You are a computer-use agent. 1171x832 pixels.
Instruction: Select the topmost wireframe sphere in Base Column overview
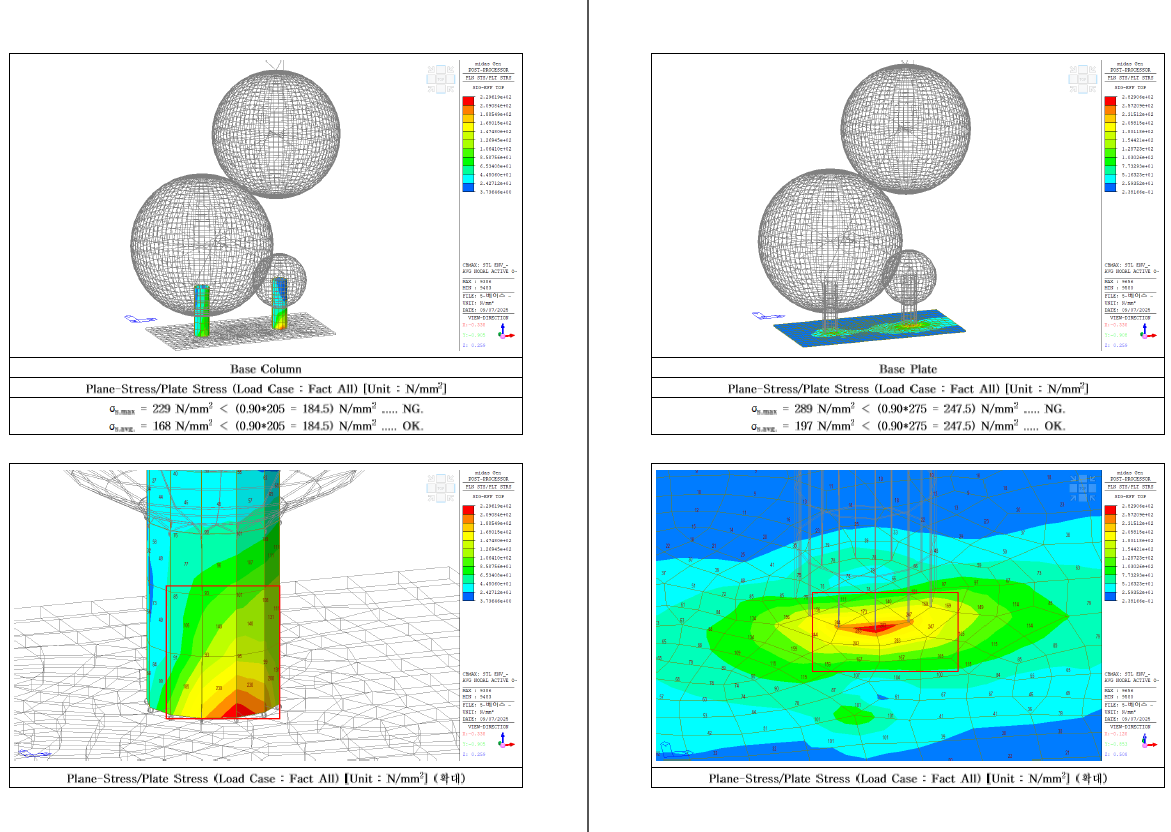276,134
